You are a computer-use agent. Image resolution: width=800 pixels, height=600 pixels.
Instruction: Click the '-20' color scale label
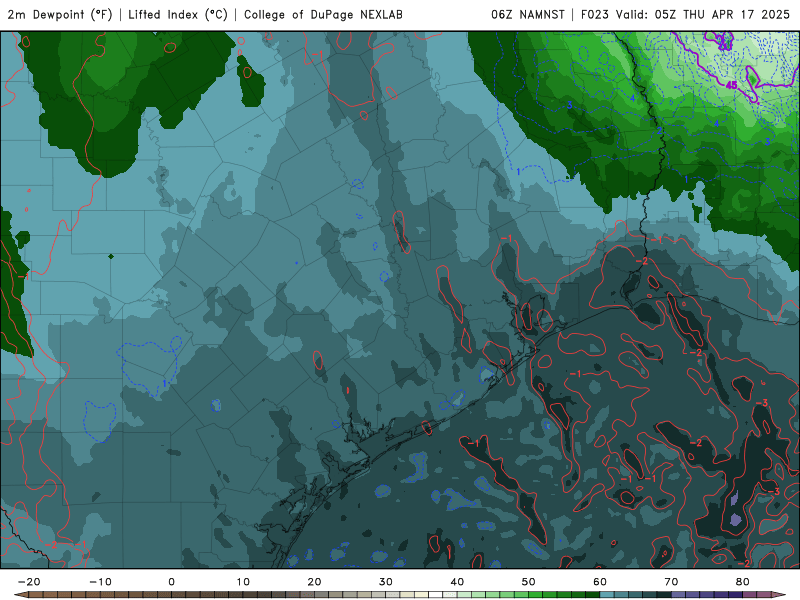[x=29, y=582]
